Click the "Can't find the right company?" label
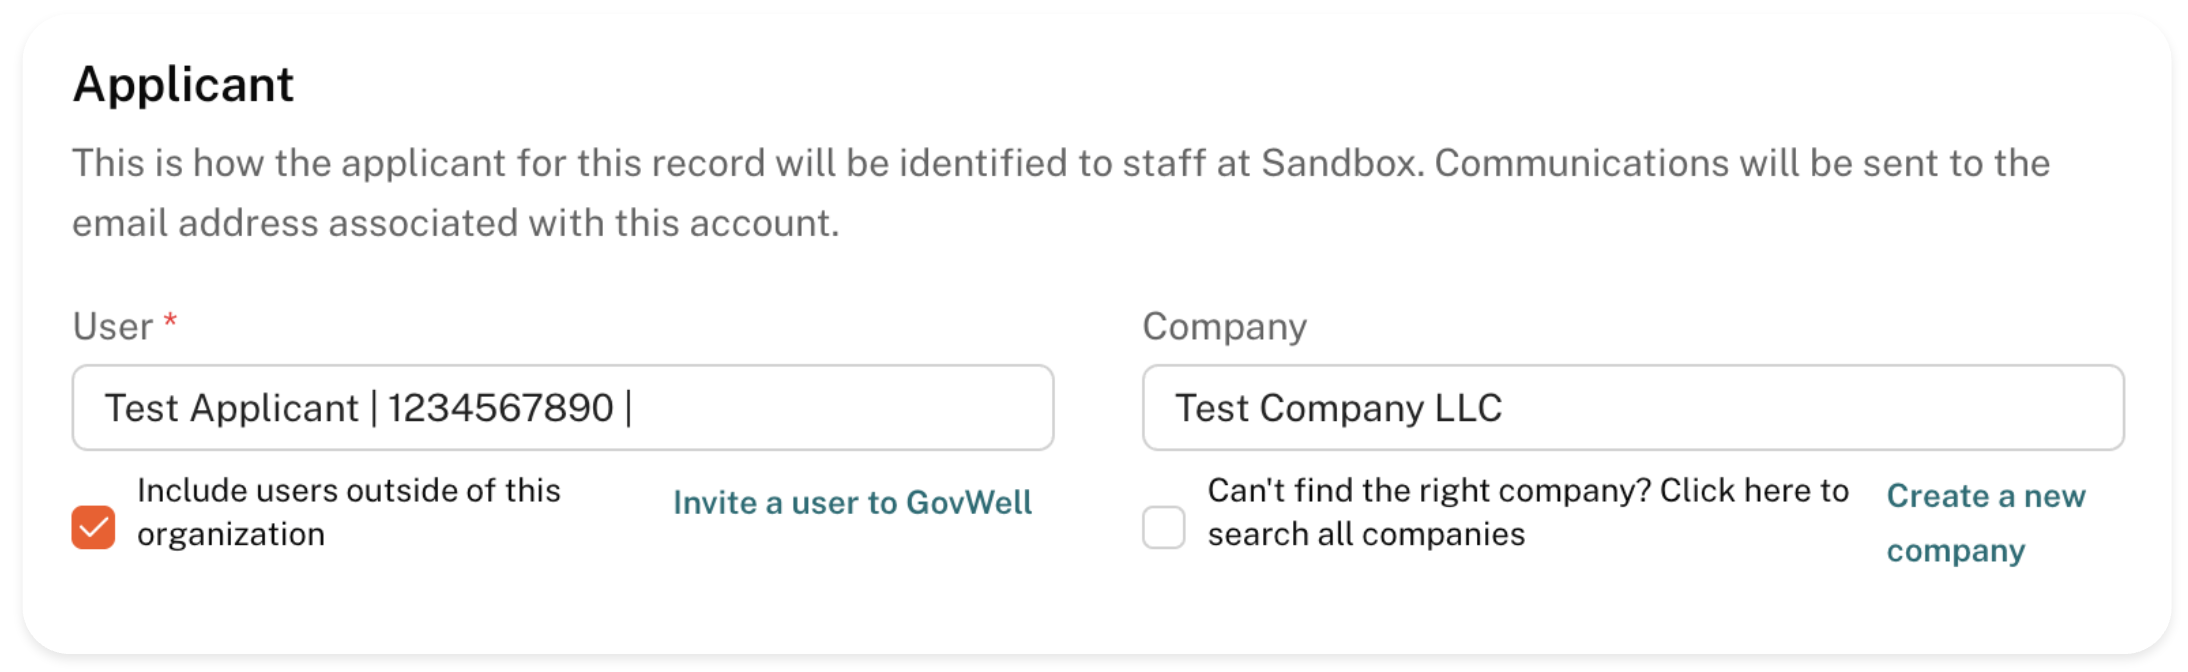 [1527, 491]
